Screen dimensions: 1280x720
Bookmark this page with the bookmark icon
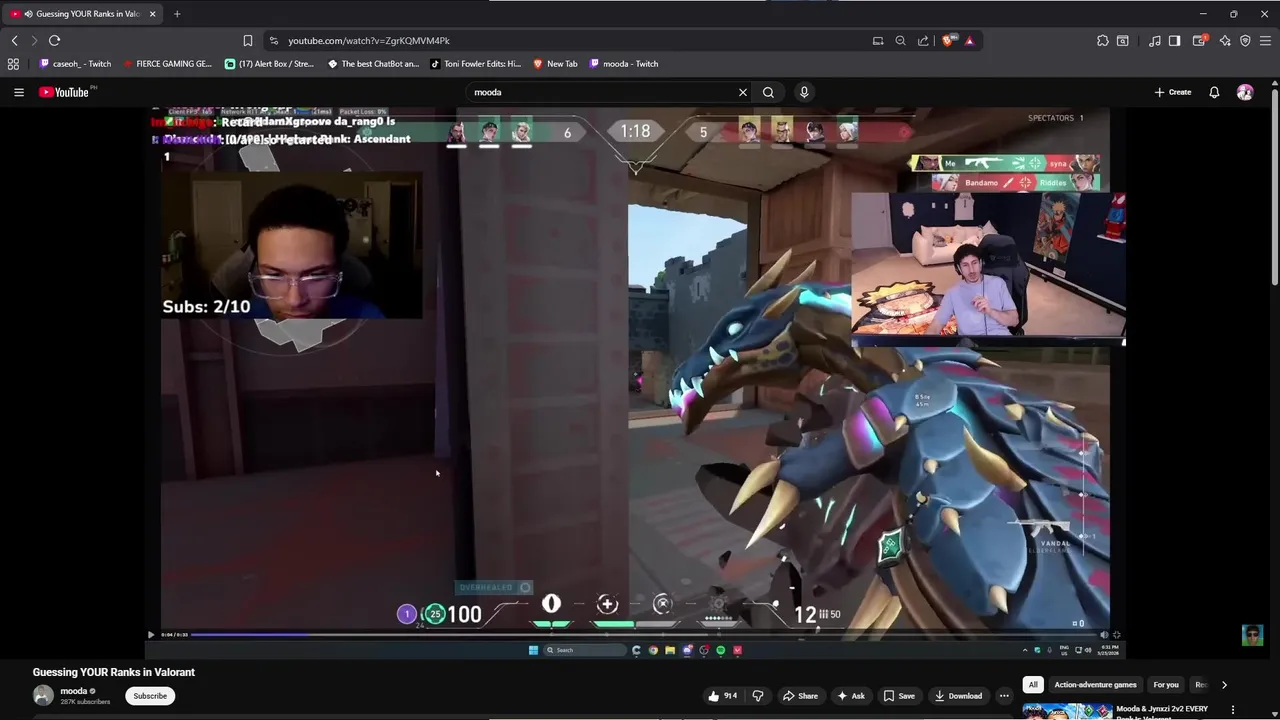pyautogui.click(x=247, y=40)
